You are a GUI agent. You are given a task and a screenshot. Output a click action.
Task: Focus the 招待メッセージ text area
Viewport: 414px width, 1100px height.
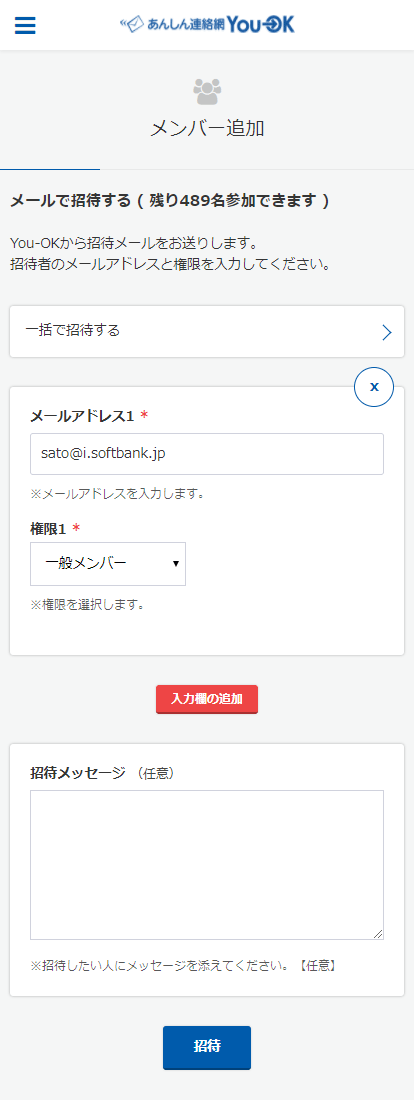click(207, 865)
